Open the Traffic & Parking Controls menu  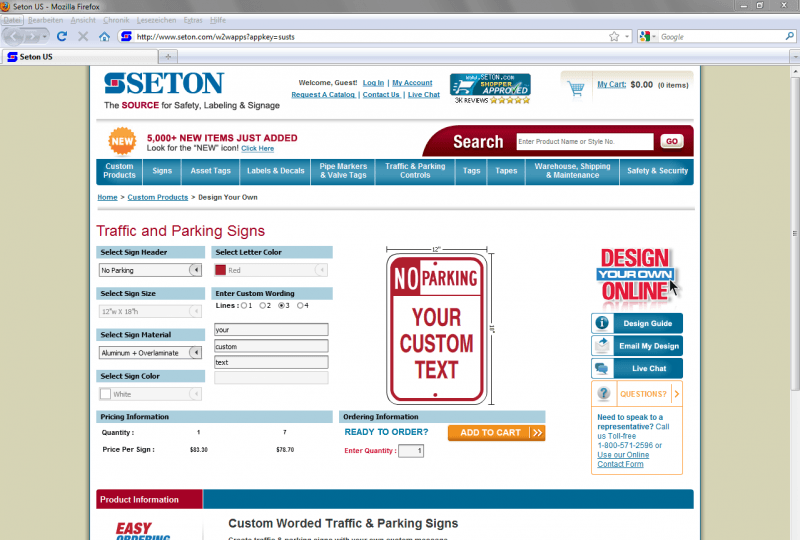click(x=415, y=171)
